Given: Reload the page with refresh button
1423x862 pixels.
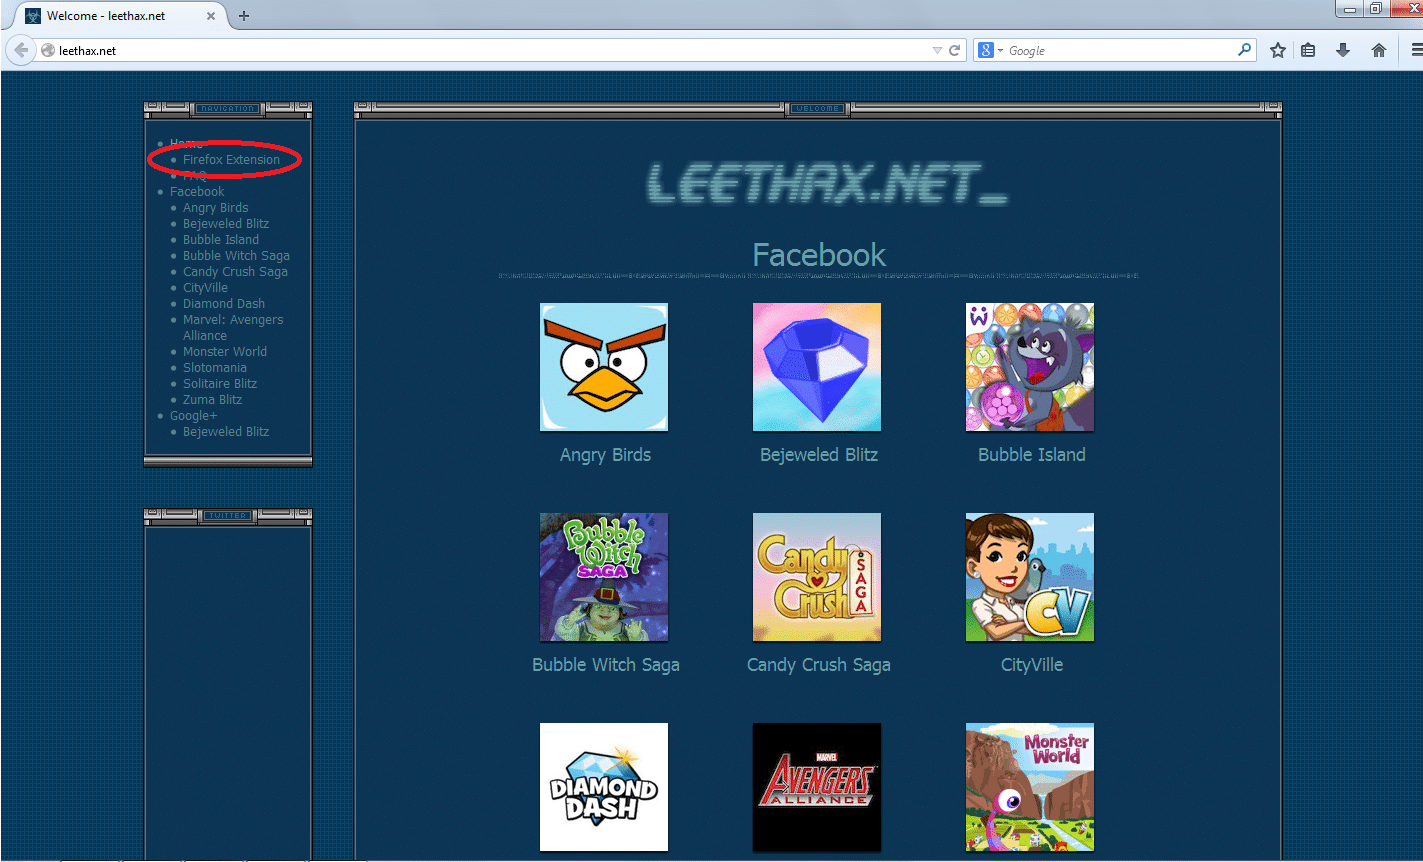Looking at the screenshot, I should [955, 50].
